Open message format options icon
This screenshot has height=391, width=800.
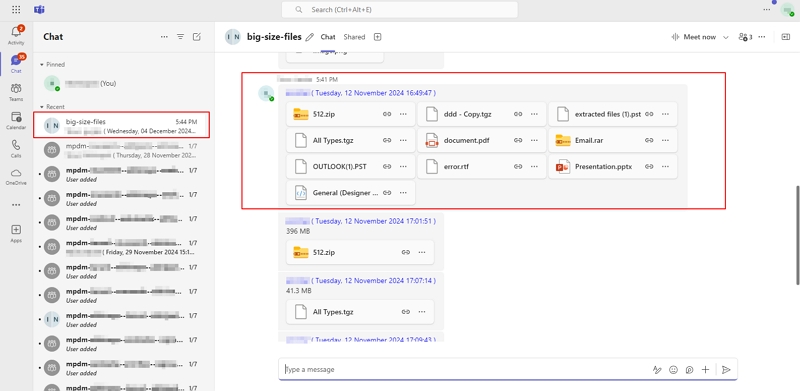click(x=657, y=370)
